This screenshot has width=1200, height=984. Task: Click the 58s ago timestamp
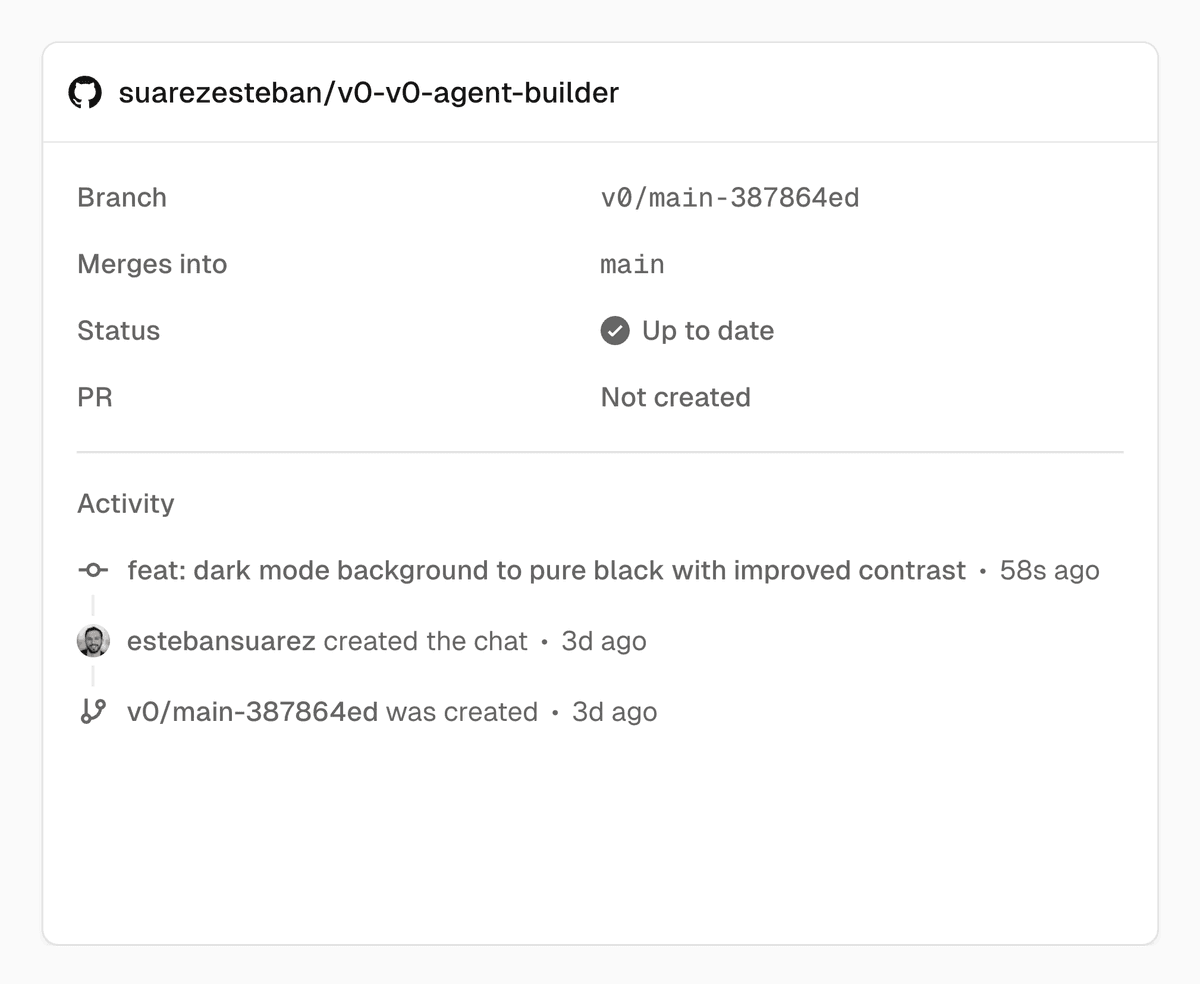(x=1050, y=570)
